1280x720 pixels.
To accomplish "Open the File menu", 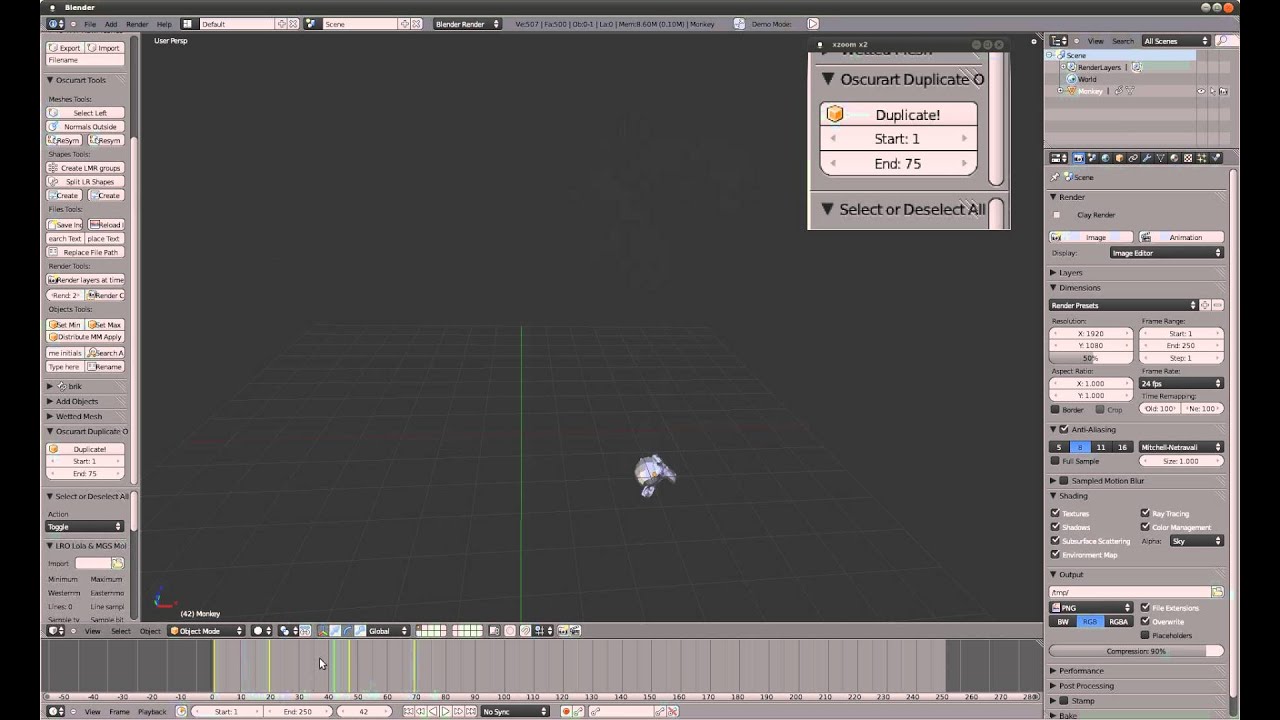I will [x=90, y=23].
